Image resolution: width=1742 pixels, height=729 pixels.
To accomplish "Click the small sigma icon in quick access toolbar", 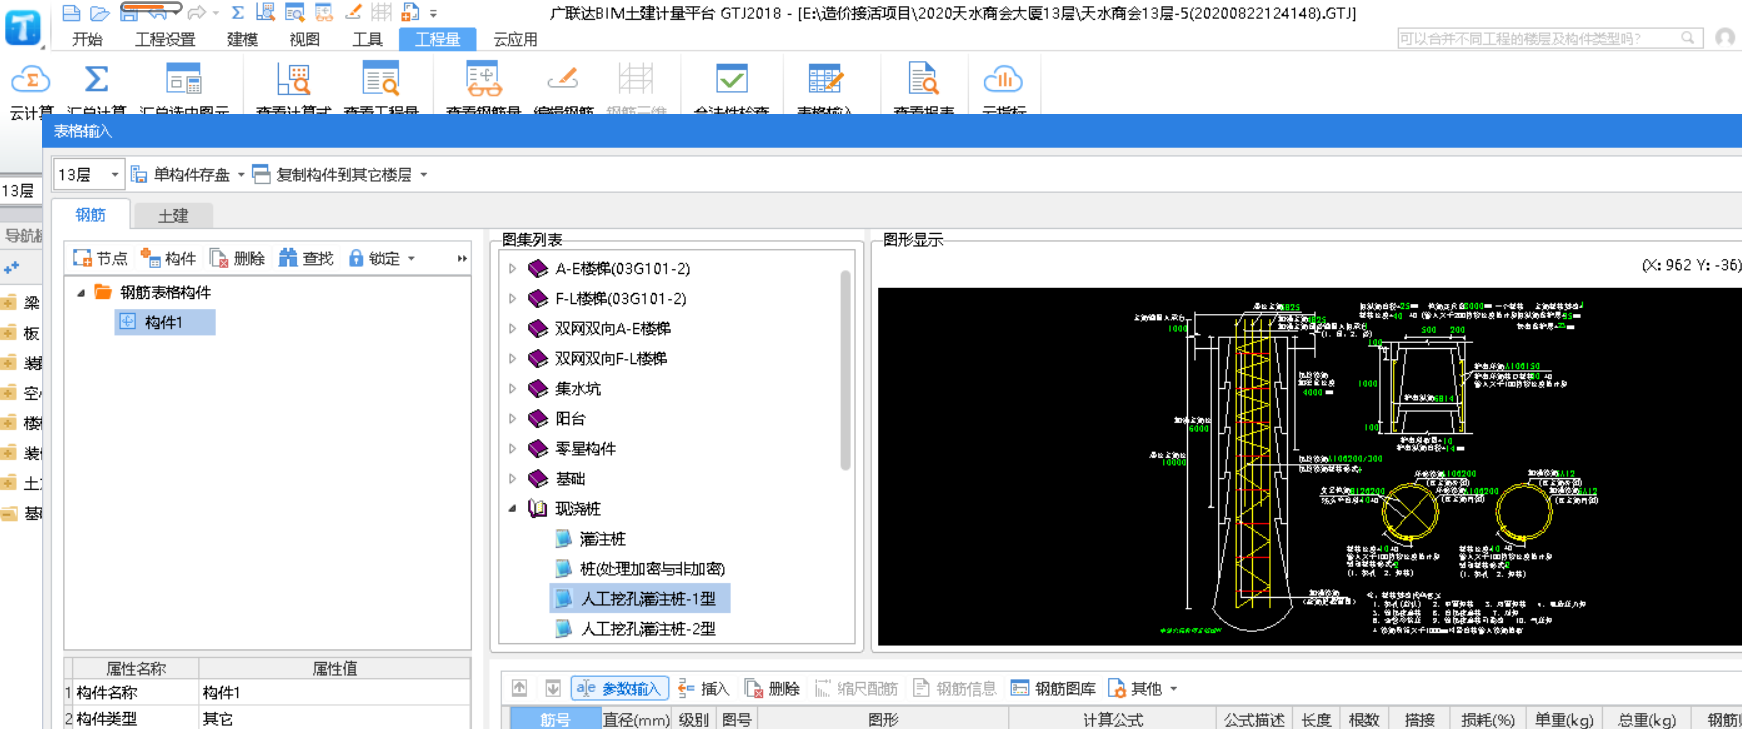I will (238, 13).
